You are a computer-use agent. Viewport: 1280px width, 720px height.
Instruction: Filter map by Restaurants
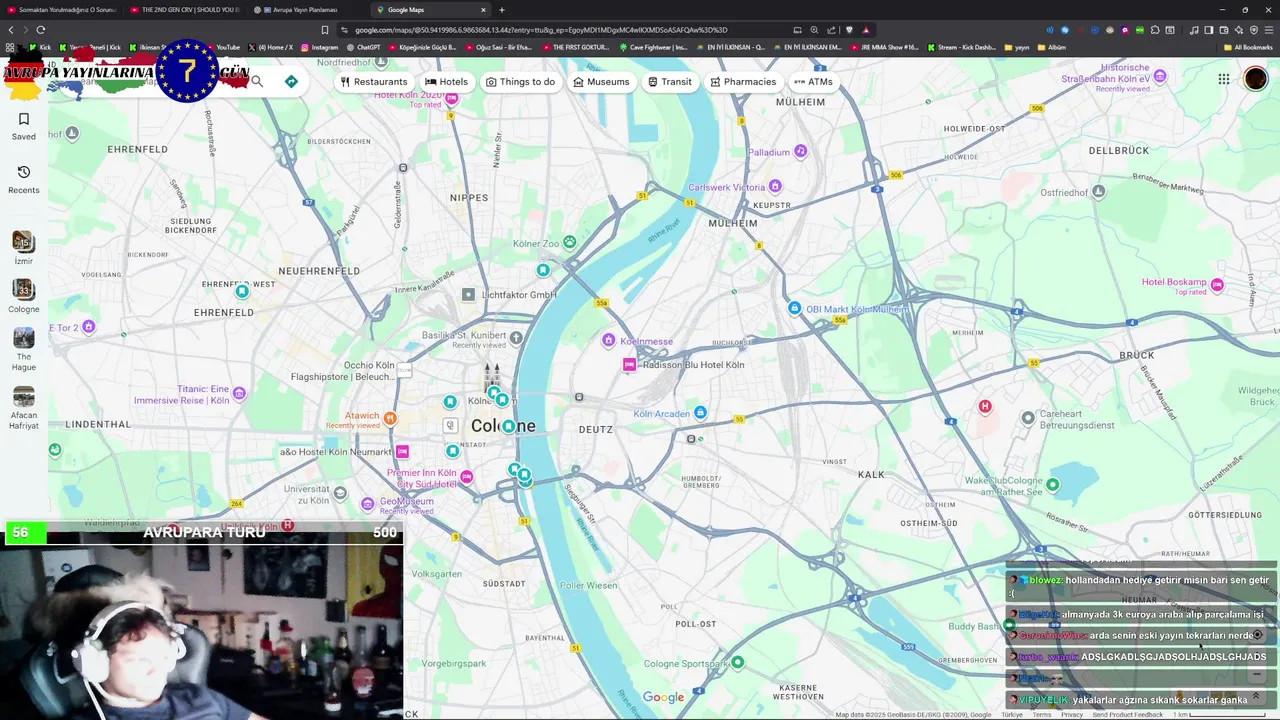(374, 82)
